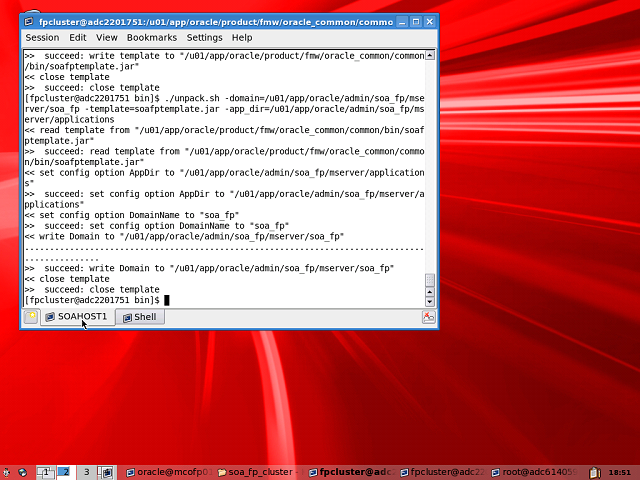Click the web browser globe icon in panel
Image resolution: width=640 pixels, height=480 pixels.
click(22, 473)
